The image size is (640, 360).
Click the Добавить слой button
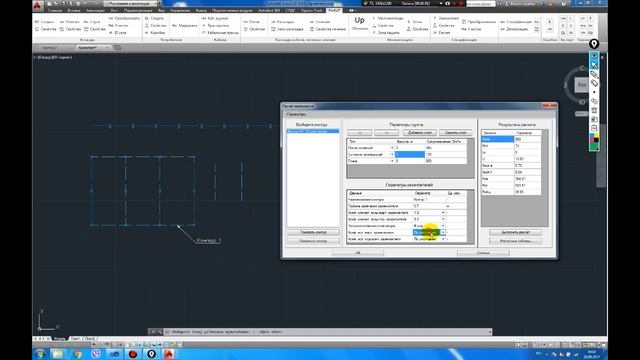[x=420, y=133]
